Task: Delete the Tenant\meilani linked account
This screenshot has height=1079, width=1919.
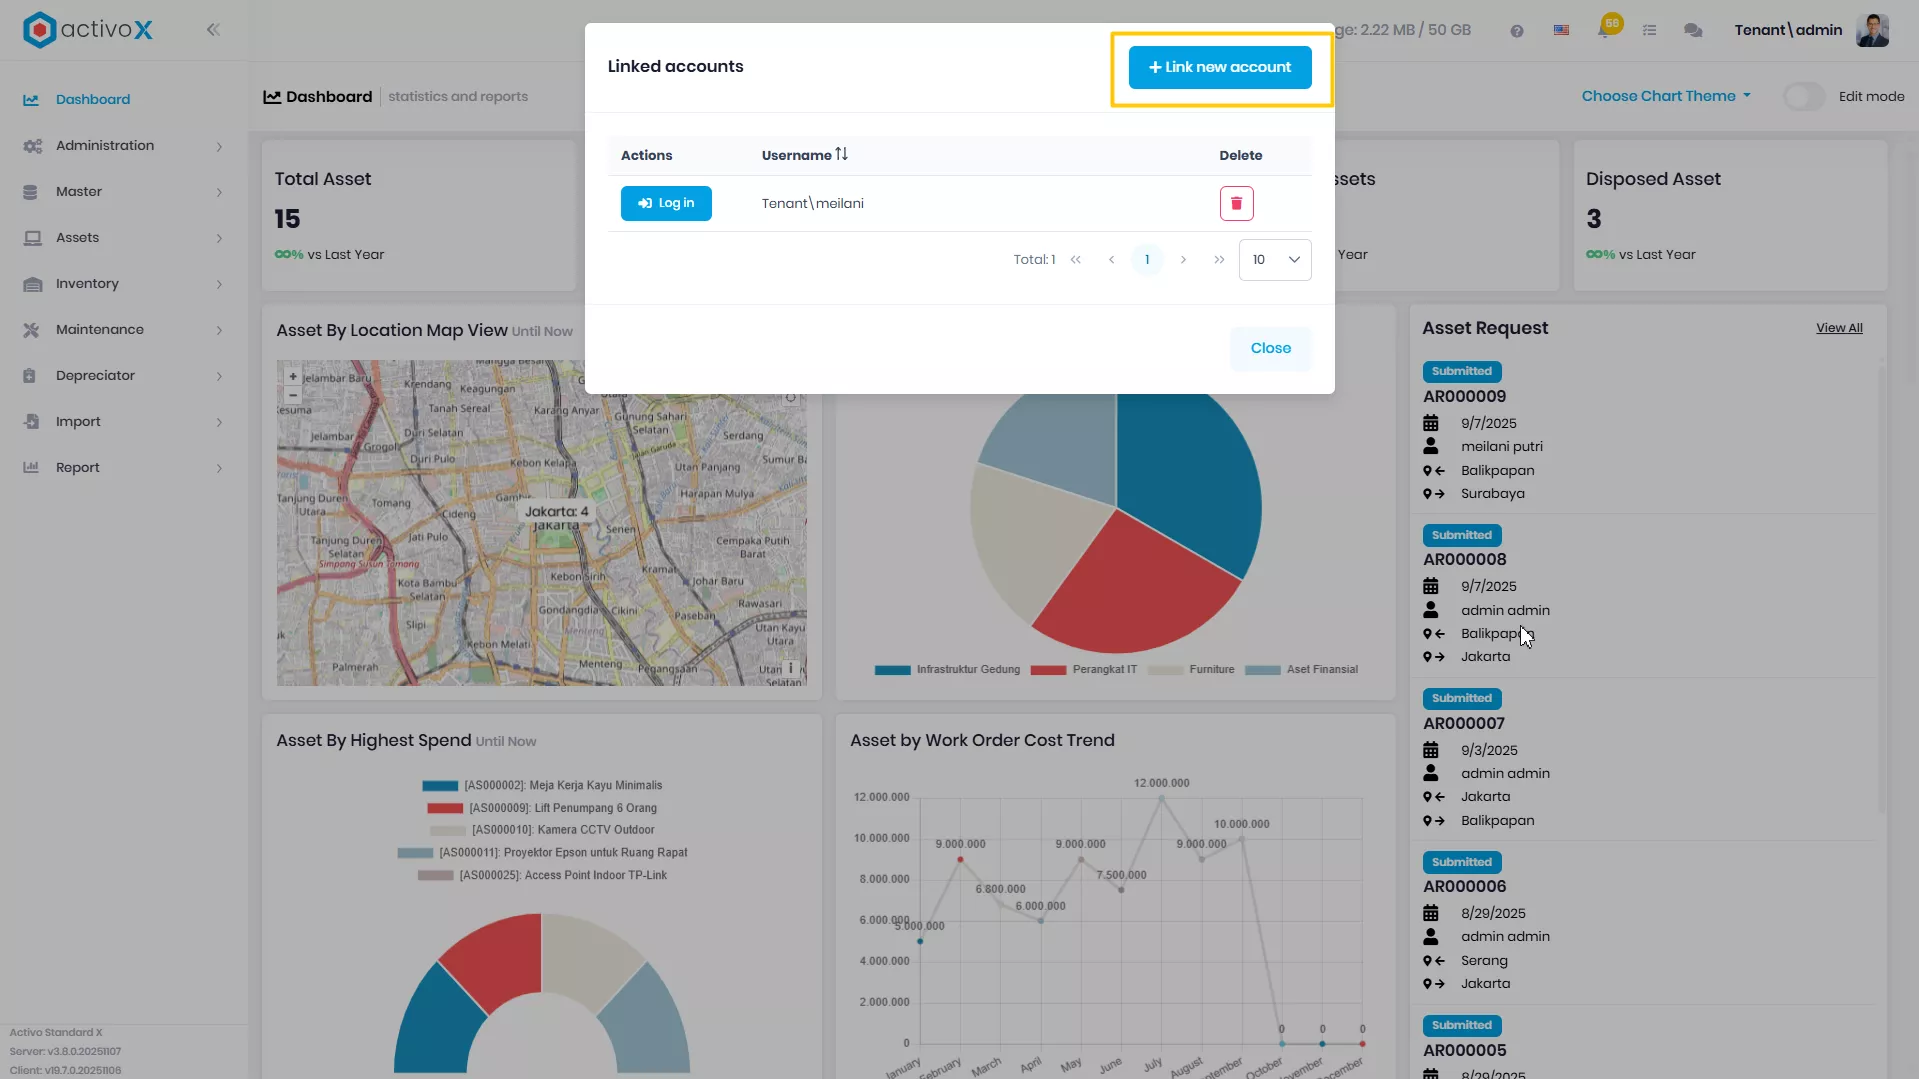Action: point(1236,203)
